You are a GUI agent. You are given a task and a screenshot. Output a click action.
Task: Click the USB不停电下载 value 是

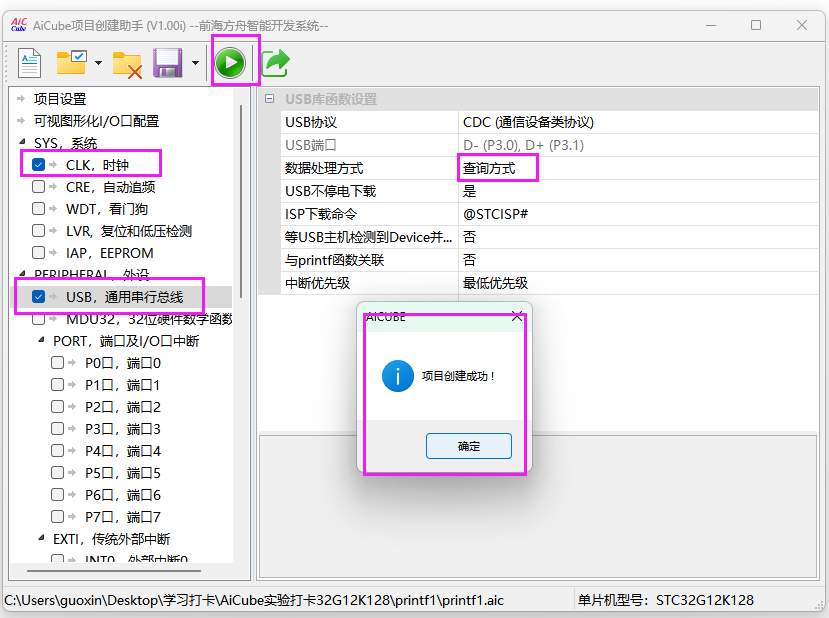[x=638, y=191]
